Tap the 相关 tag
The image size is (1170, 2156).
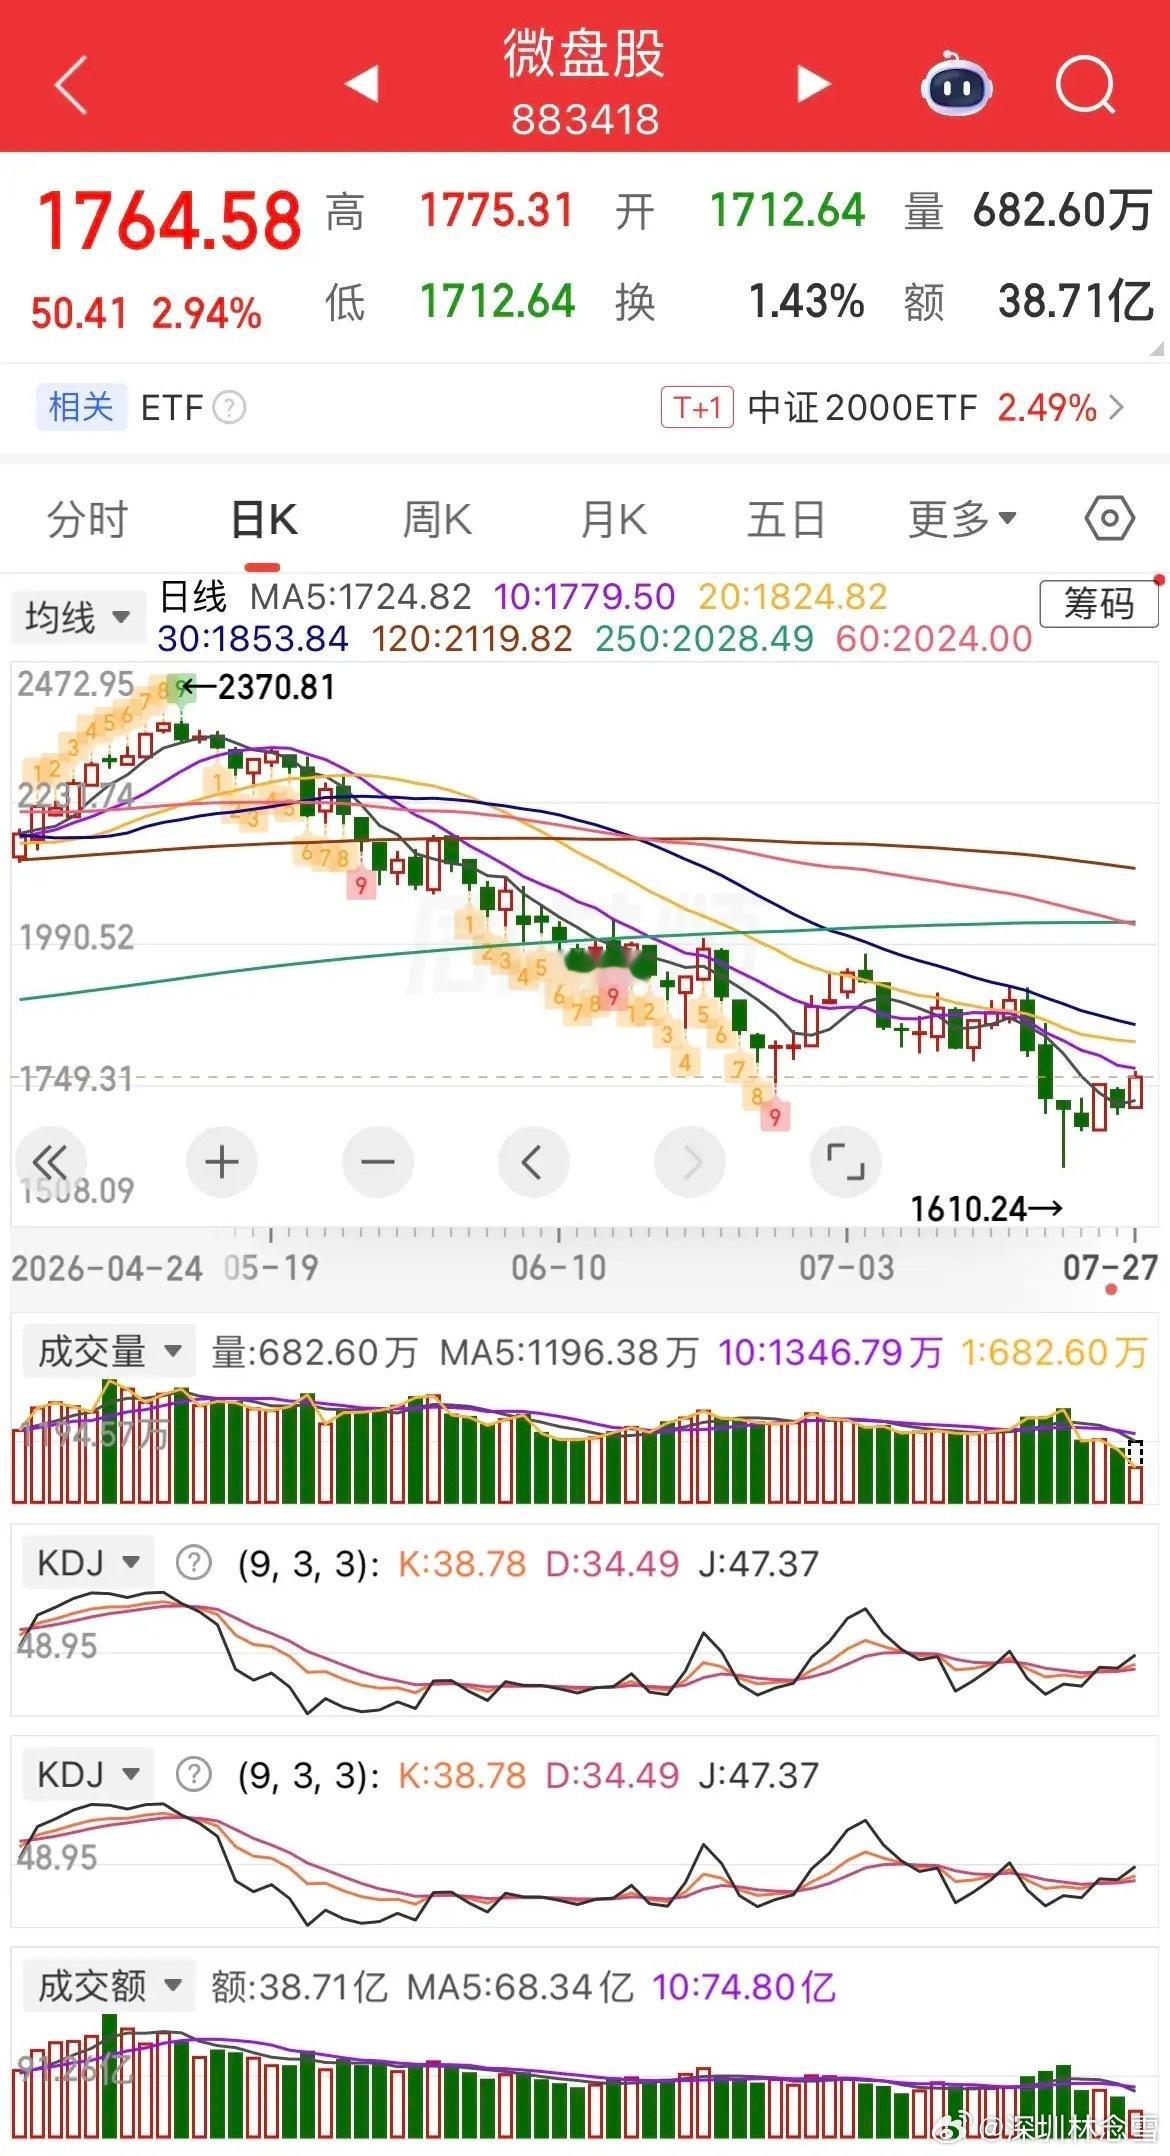[x=81, y=407]
